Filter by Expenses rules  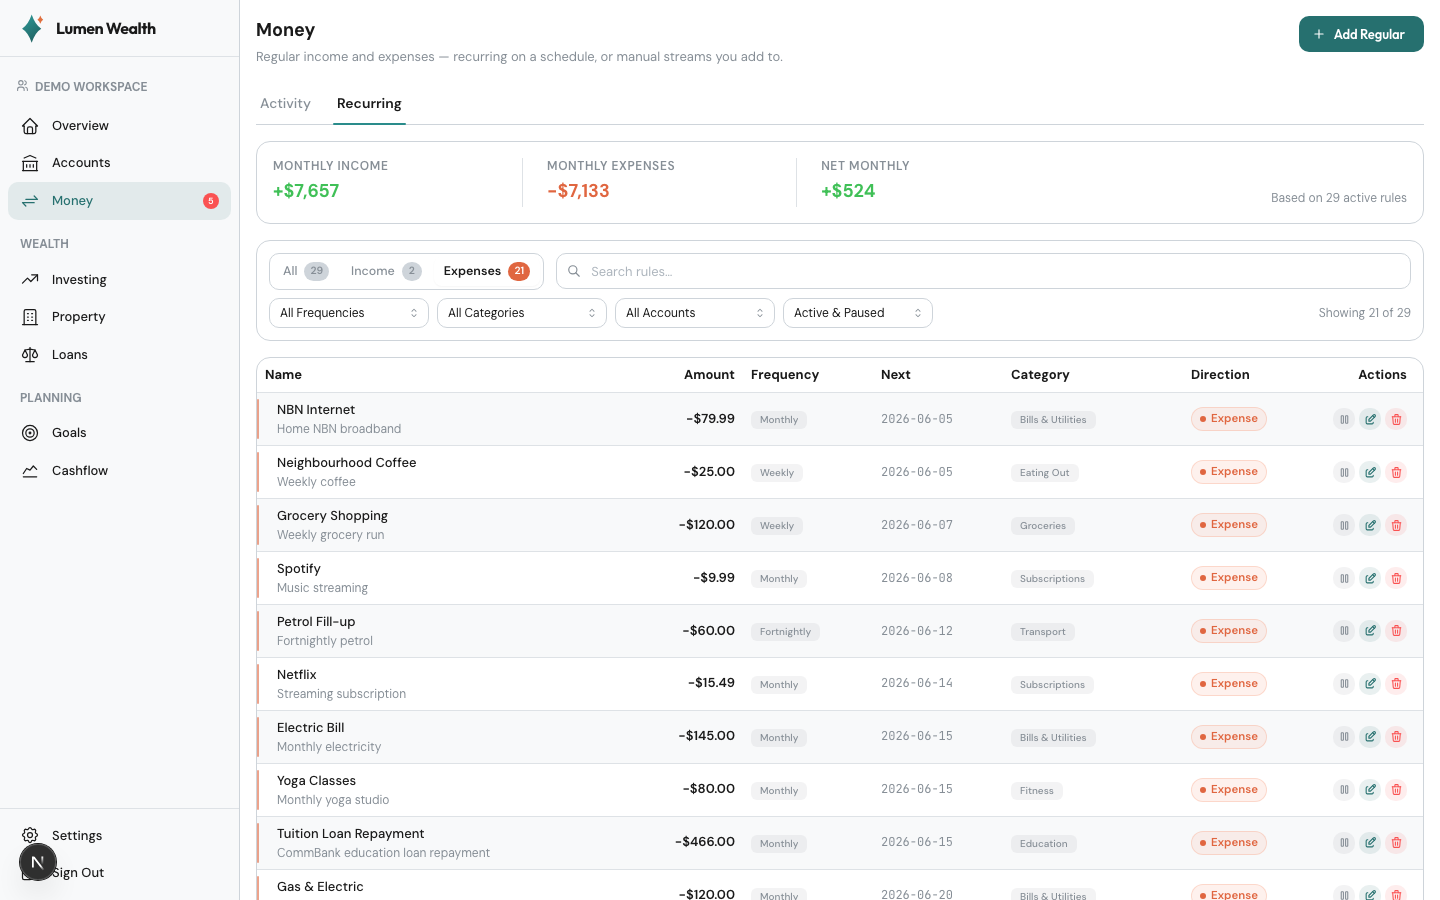486,271
